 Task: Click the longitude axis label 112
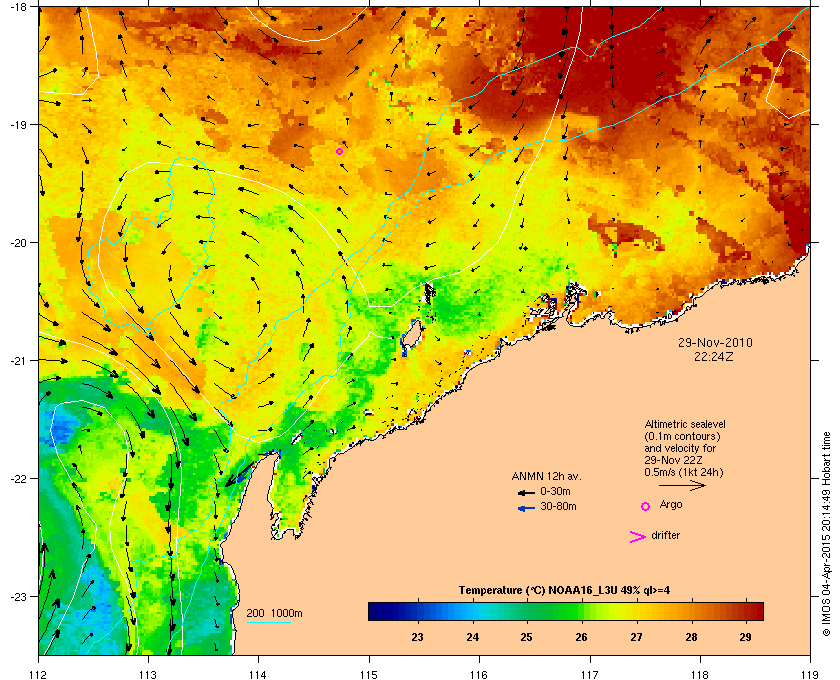coord(39,675)
